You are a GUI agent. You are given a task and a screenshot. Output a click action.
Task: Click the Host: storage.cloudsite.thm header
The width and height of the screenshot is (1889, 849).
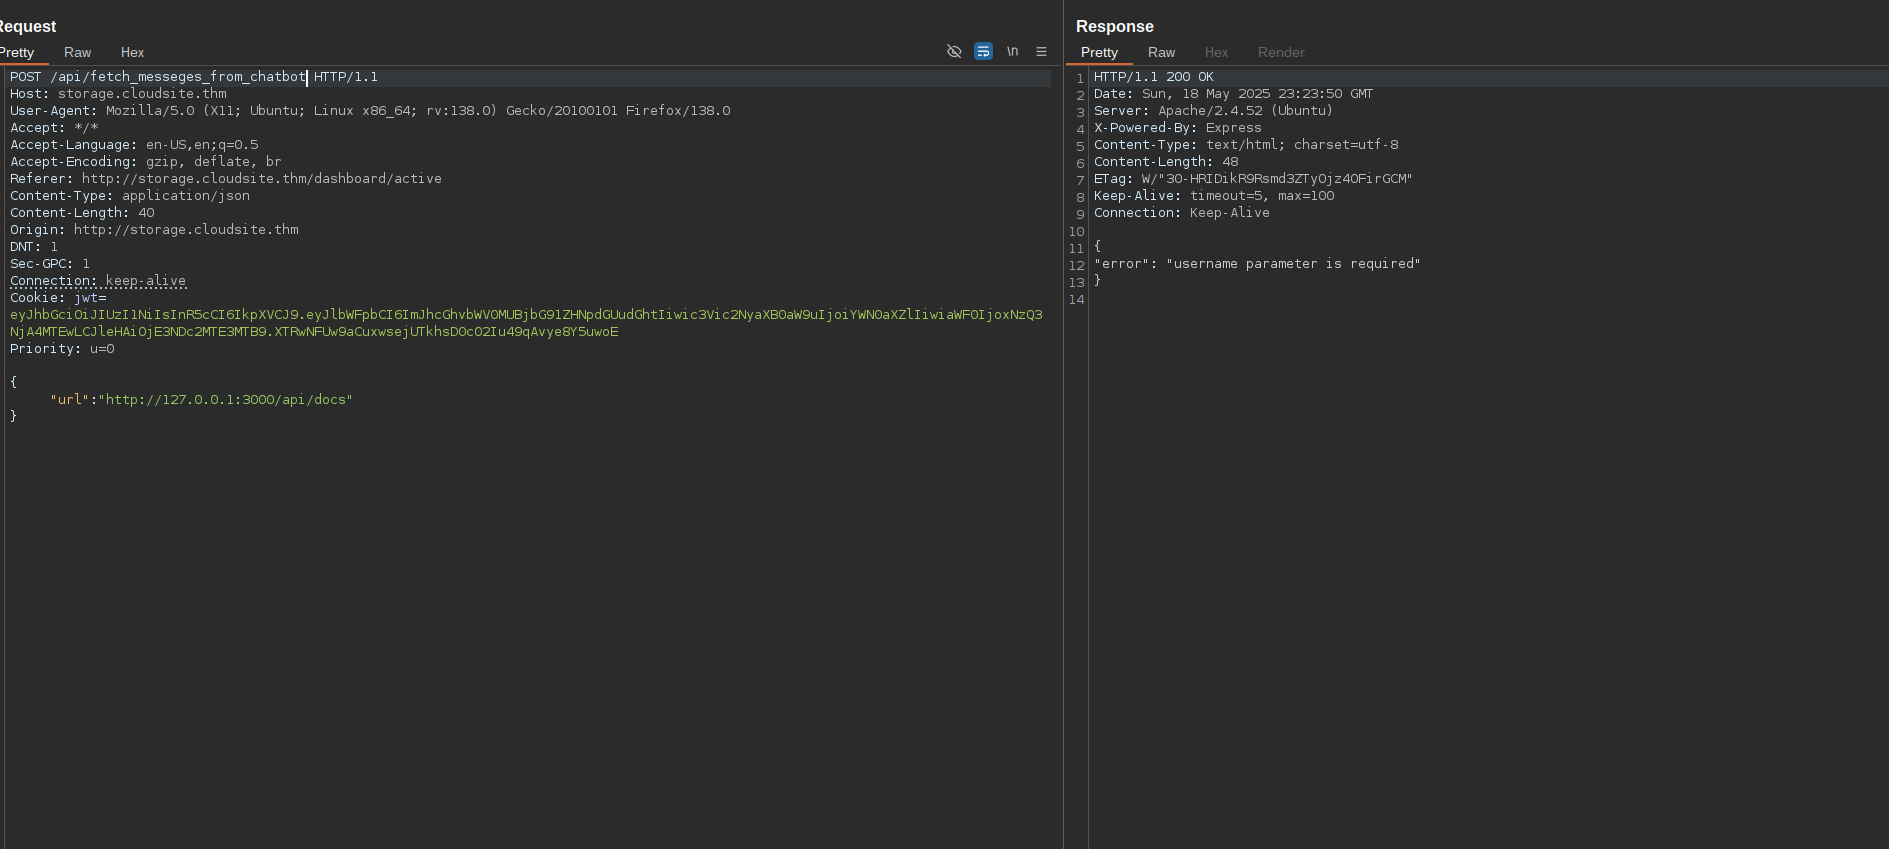[118, 94]
